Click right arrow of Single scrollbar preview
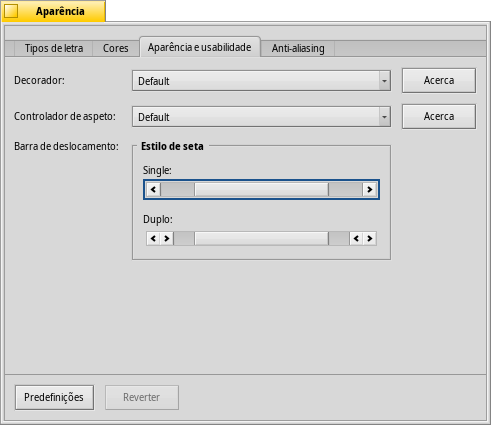This screenshot has width=491, height=425. [369, 190]
